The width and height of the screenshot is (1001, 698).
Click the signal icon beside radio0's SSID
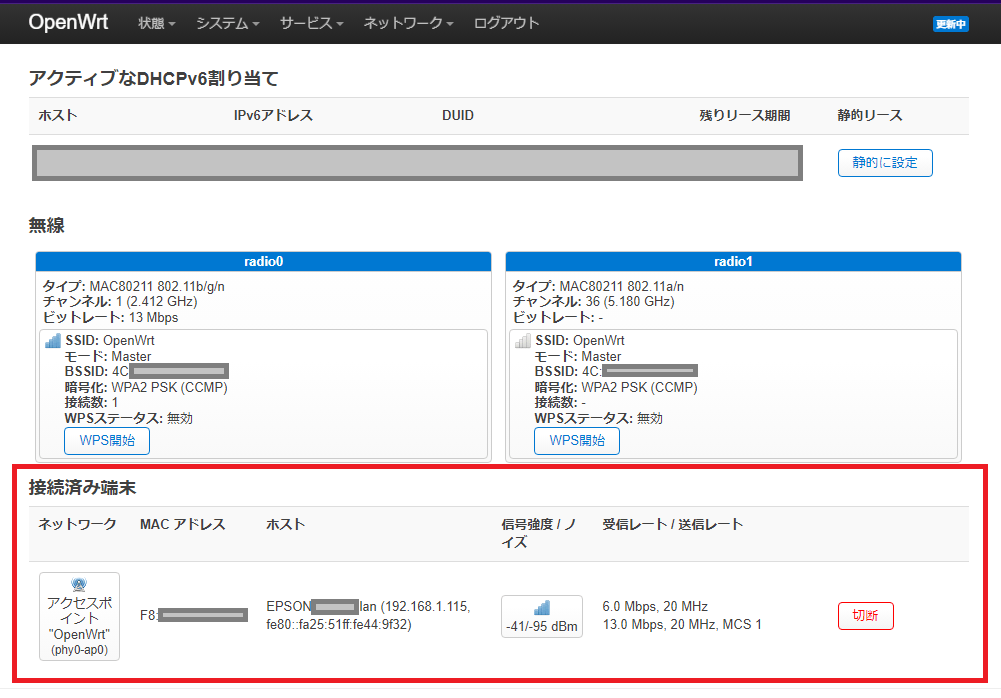51,340
